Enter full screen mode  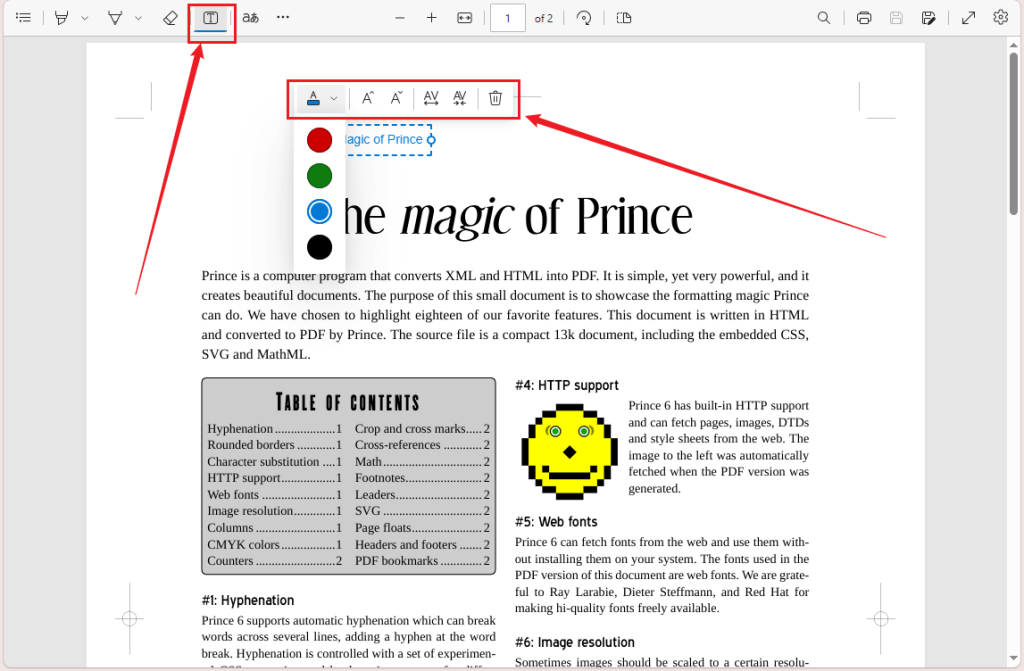point(968,18)
